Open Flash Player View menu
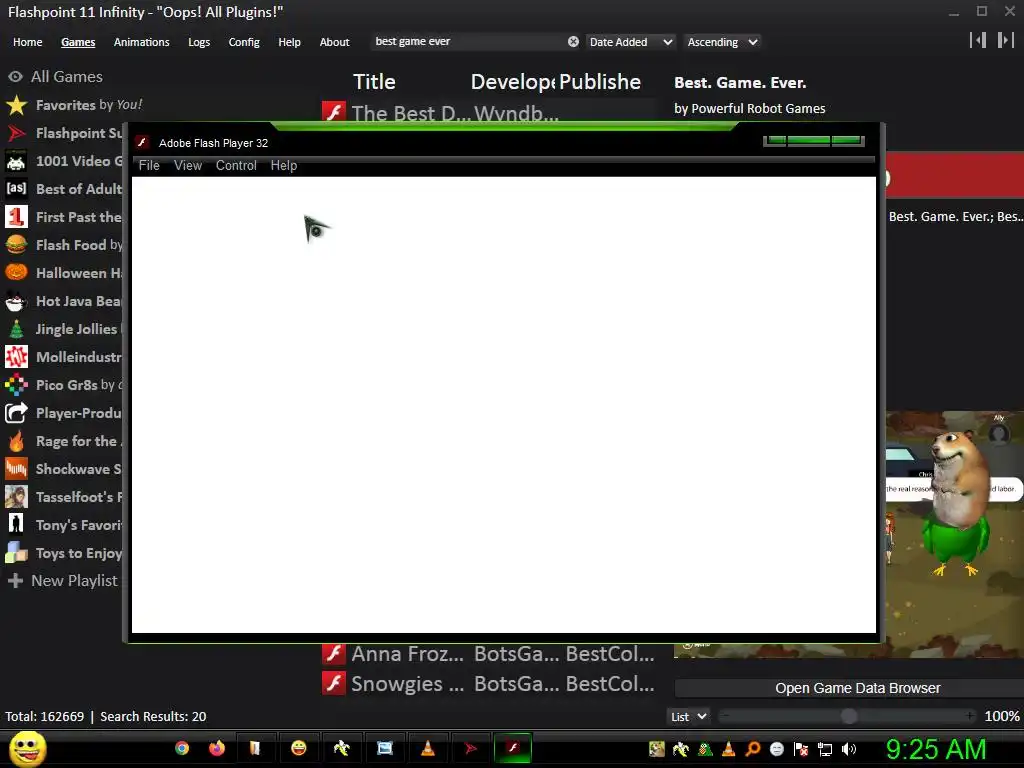 [x=188, y=166]
